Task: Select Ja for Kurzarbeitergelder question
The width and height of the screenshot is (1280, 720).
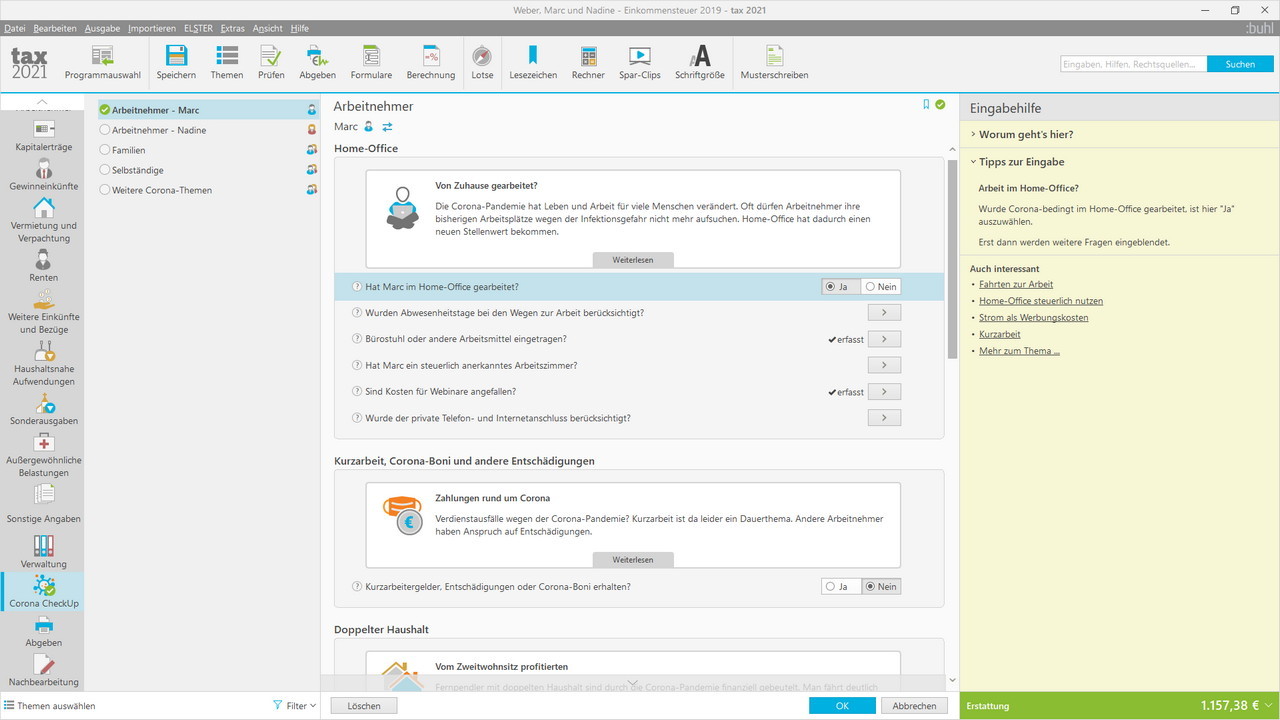Action: (x=841, y=587)
